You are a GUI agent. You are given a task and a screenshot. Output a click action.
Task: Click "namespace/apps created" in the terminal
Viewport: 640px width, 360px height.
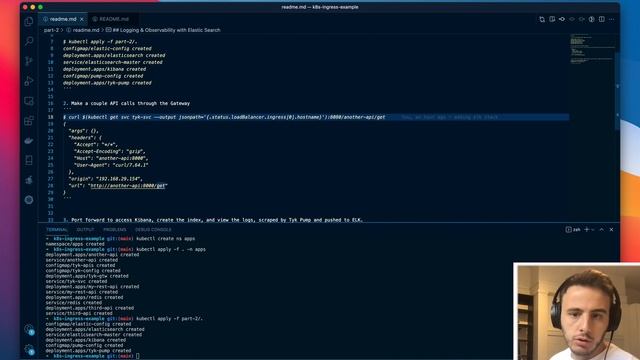(x=75, y=244)
